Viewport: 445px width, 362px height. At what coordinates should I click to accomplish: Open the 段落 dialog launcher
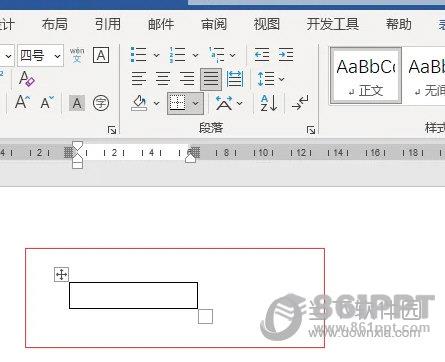(311, 130)
